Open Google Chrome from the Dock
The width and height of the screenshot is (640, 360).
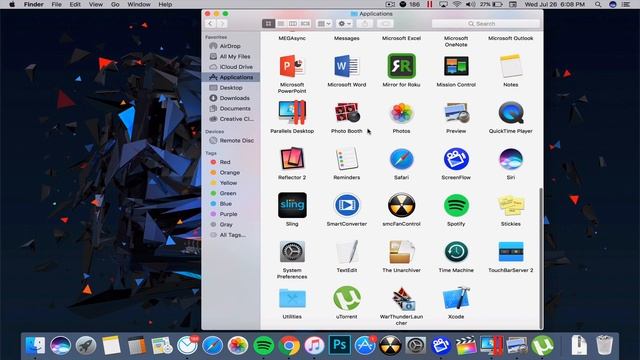click(289, 346)
